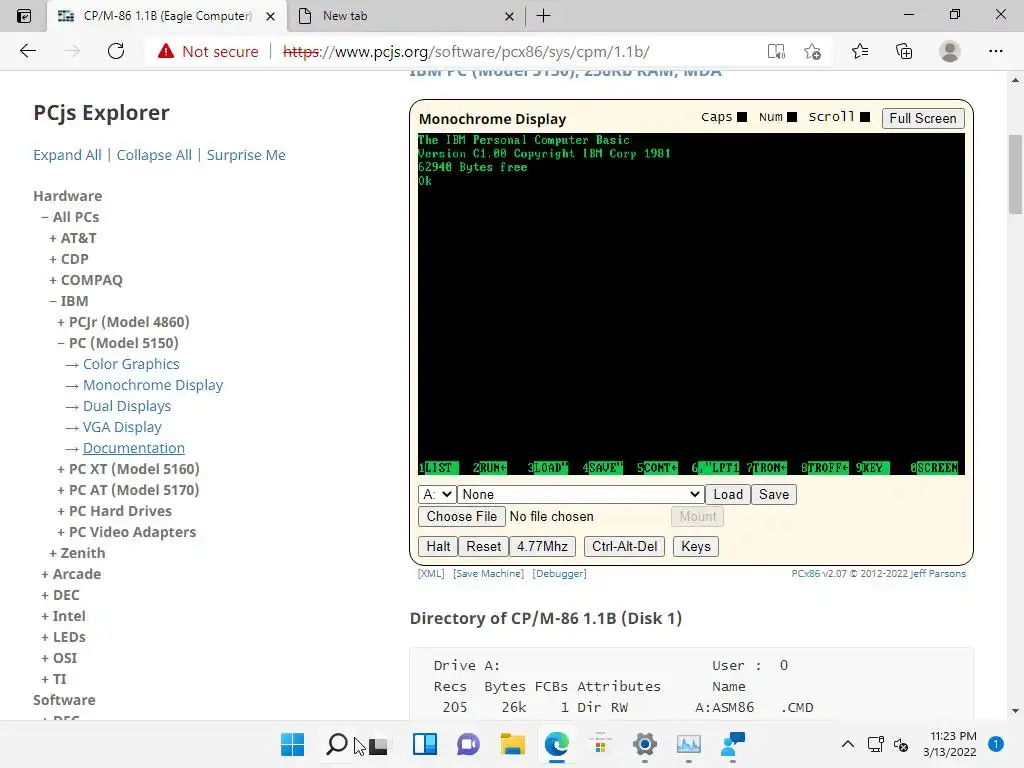Image resolution: width=1024 pixels, height=768 pixels.
Task: Close the New tab tab
Action: [x=509, y=16]
